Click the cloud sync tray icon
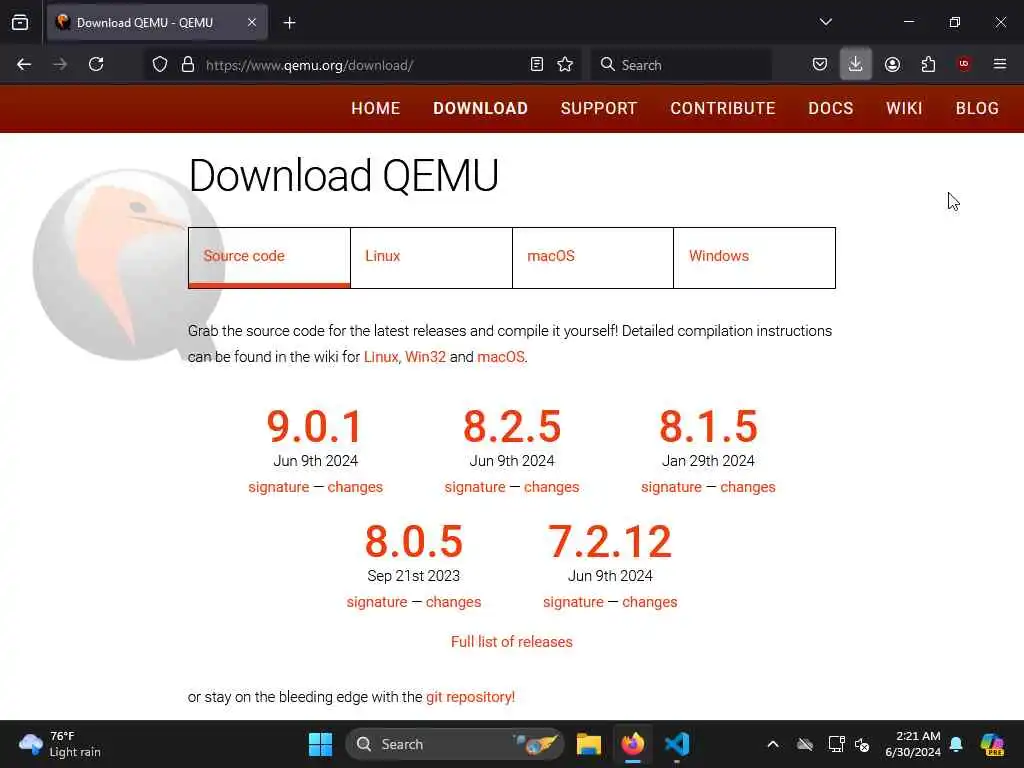The image size is (1024, 768). point(805,744)
